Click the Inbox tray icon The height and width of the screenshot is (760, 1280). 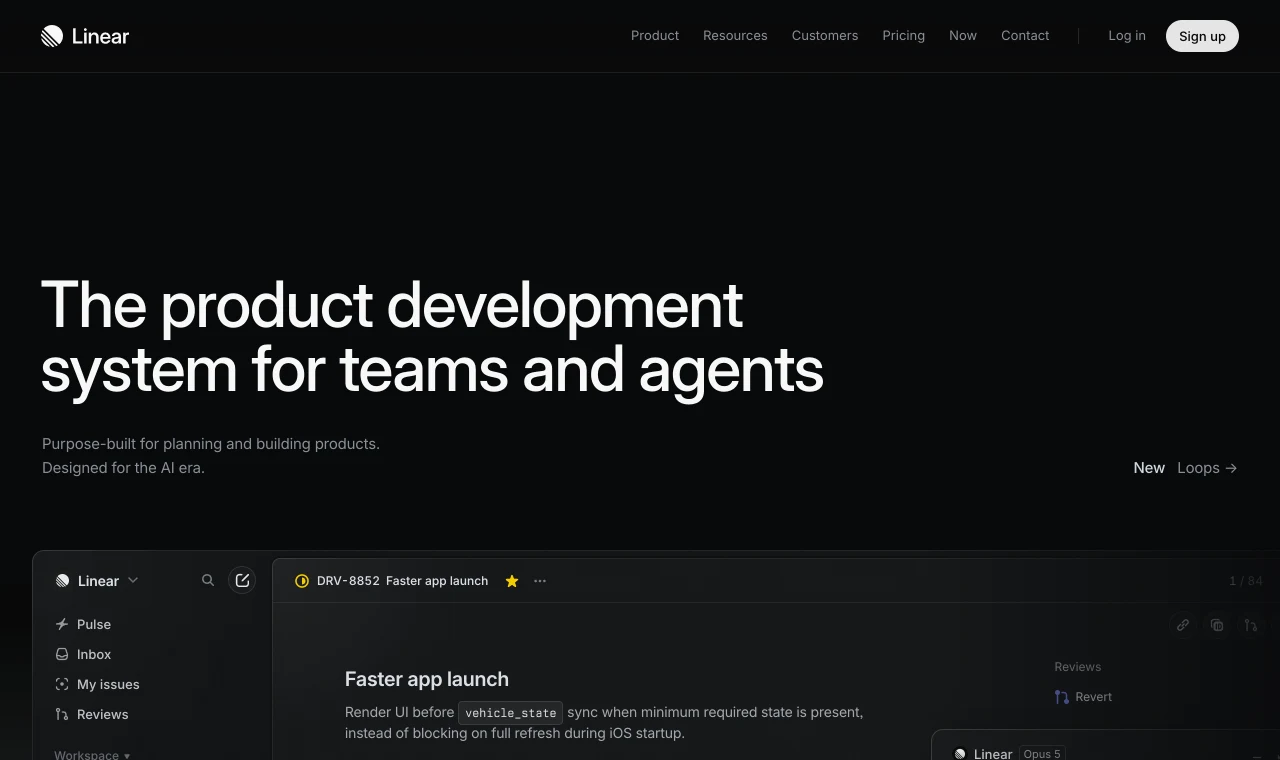point(62,654)
